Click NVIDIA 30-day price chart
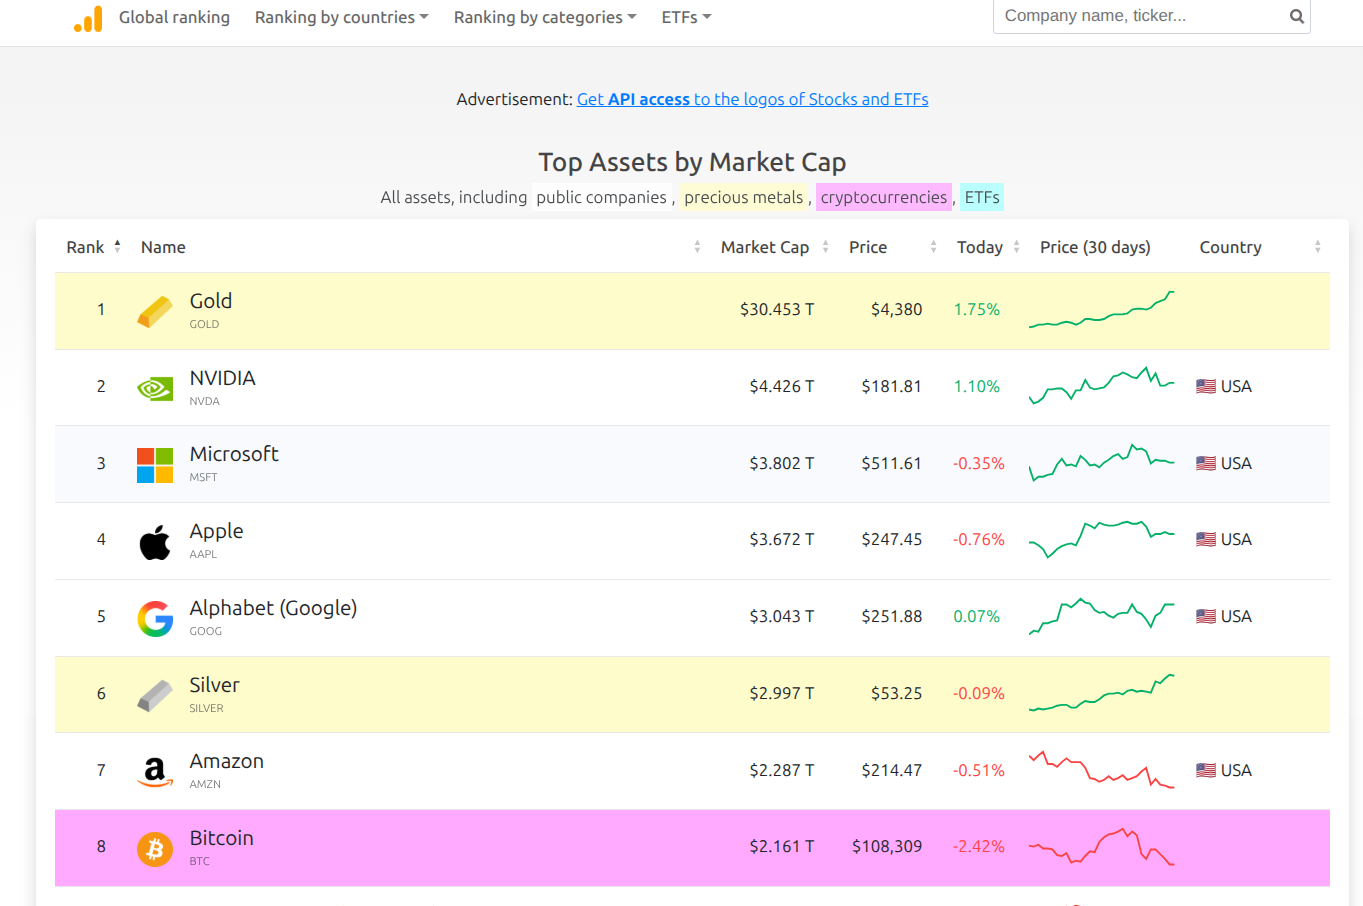The image size is (1363, 906). pyautogui.click(x=1102, y=386)
